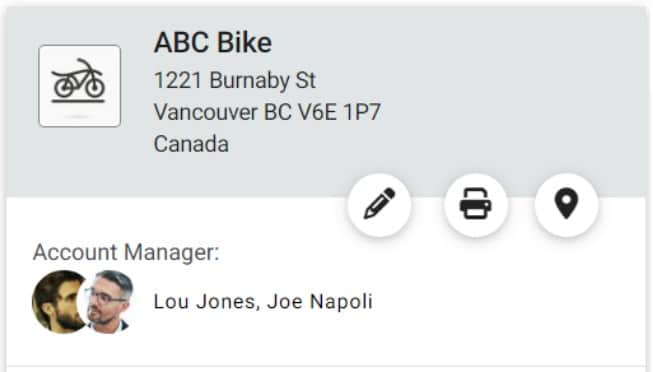Click the 1221 Burnaby St address line
653x372 pixels.
point(235,80)
